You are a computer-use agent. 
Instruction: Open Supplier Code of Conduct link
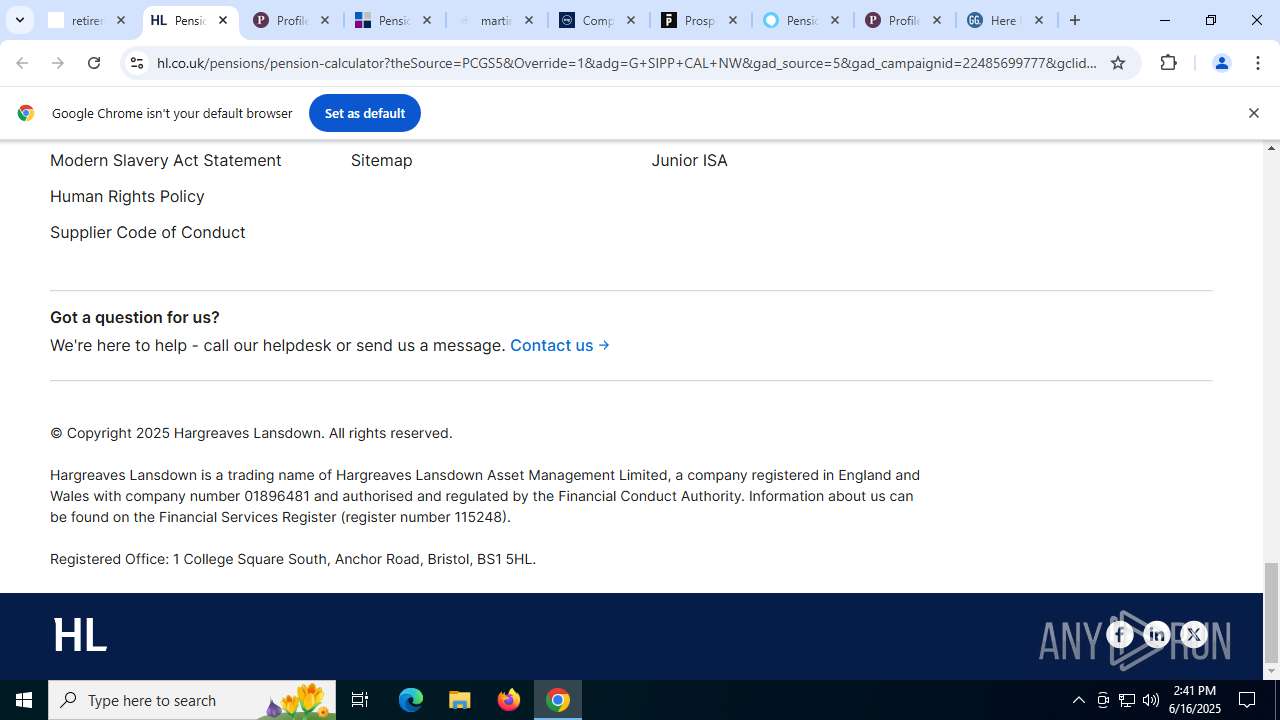(148, 232)
